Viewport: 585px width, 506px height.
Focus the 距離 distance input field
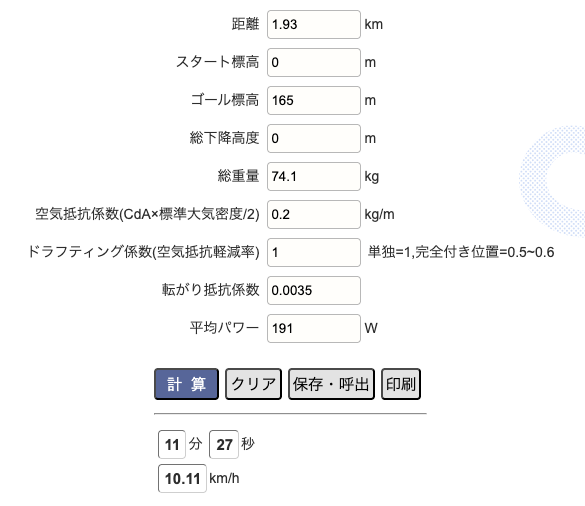point(314,25)
